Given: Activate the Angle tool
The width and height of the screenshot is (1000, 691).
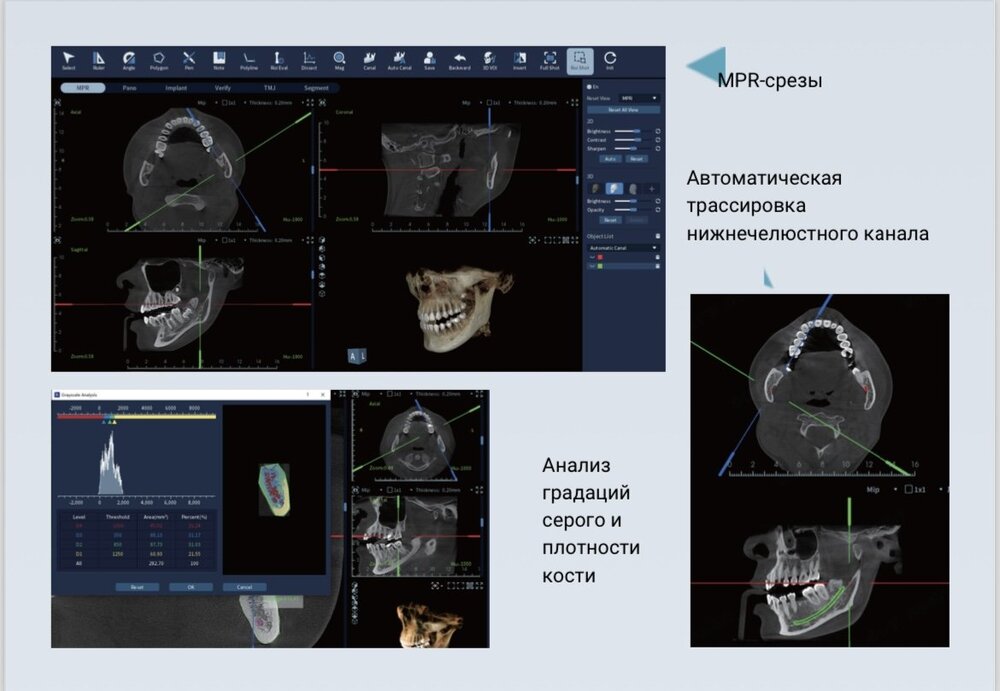Looking at the screenshot, I should point(129,61).
